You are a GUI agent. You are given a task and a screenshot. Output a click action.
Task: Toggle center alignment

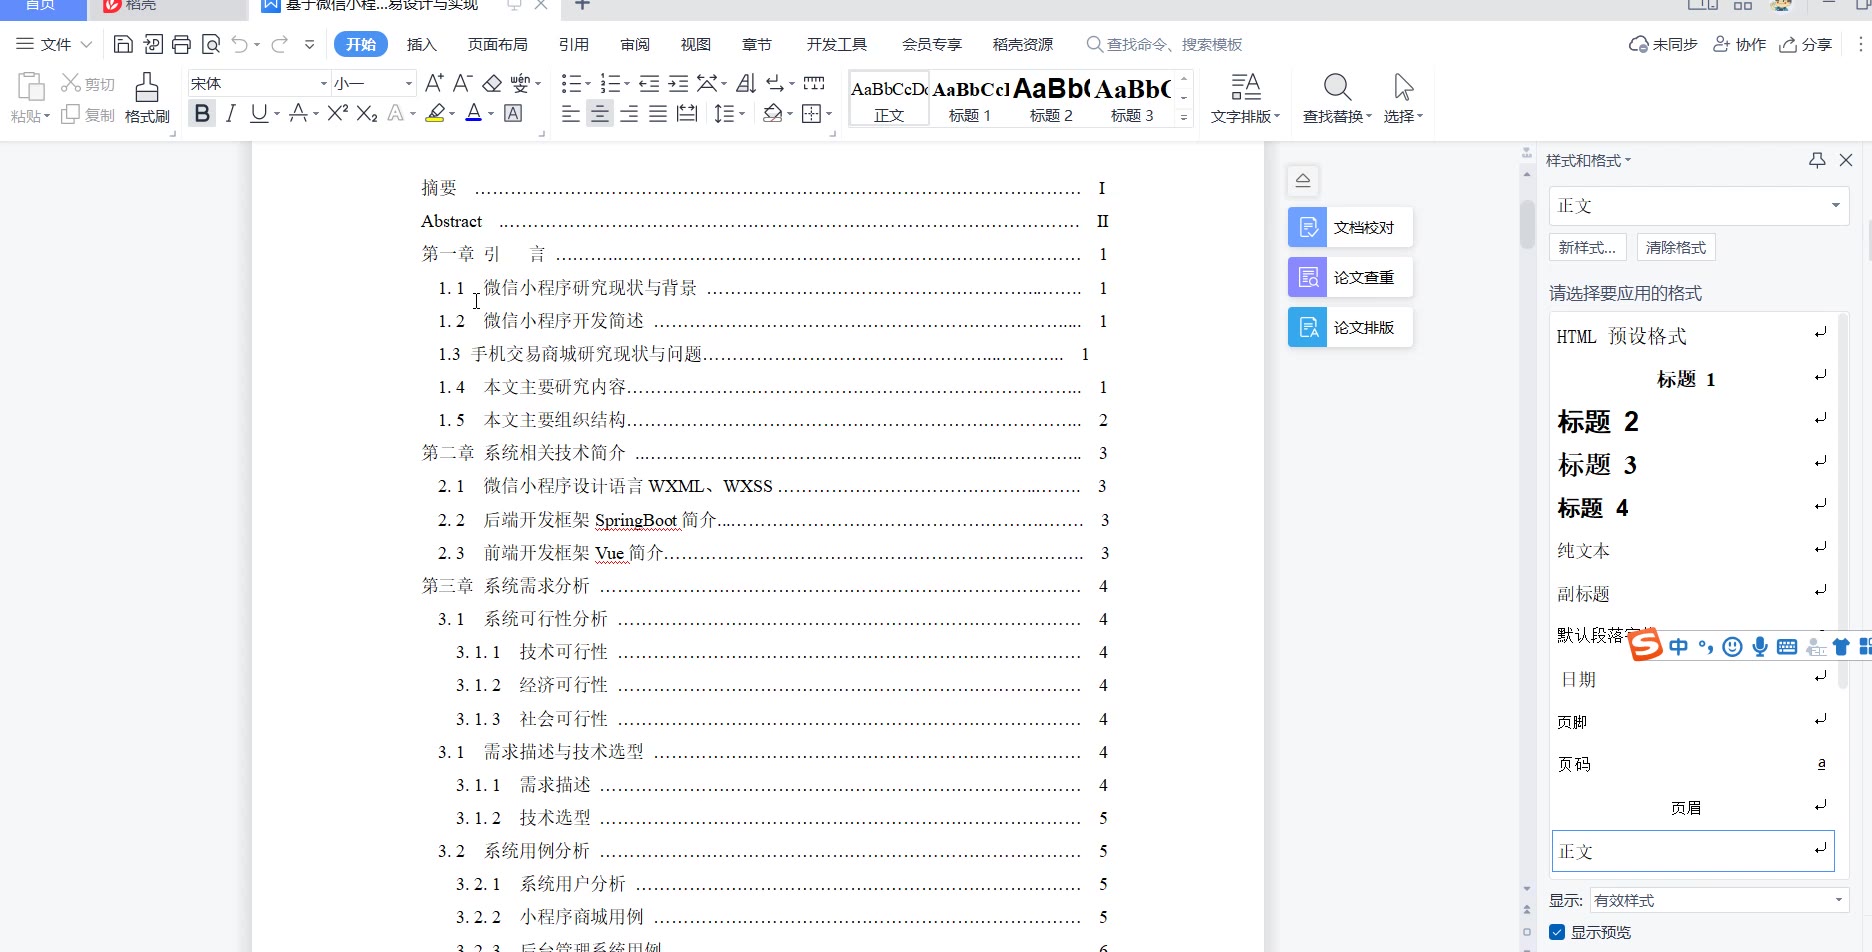coord(599,113)
